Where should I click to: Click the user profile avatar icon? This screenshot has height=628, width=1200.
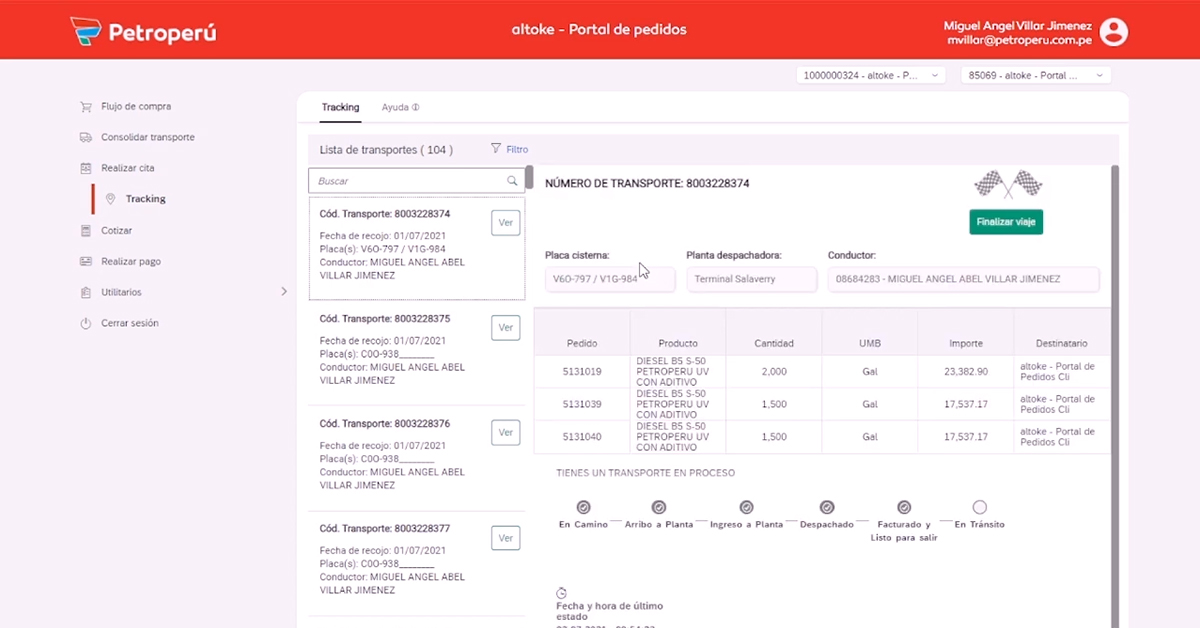pos(1113,32)
